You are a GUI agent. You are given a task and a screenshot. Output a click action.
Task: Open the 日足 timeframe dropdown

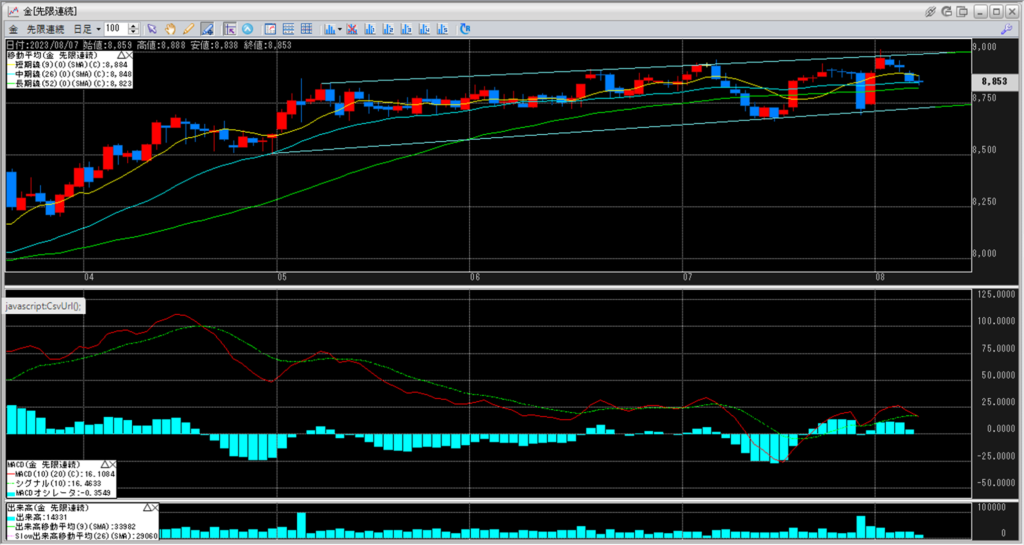(x=85, y=29)
